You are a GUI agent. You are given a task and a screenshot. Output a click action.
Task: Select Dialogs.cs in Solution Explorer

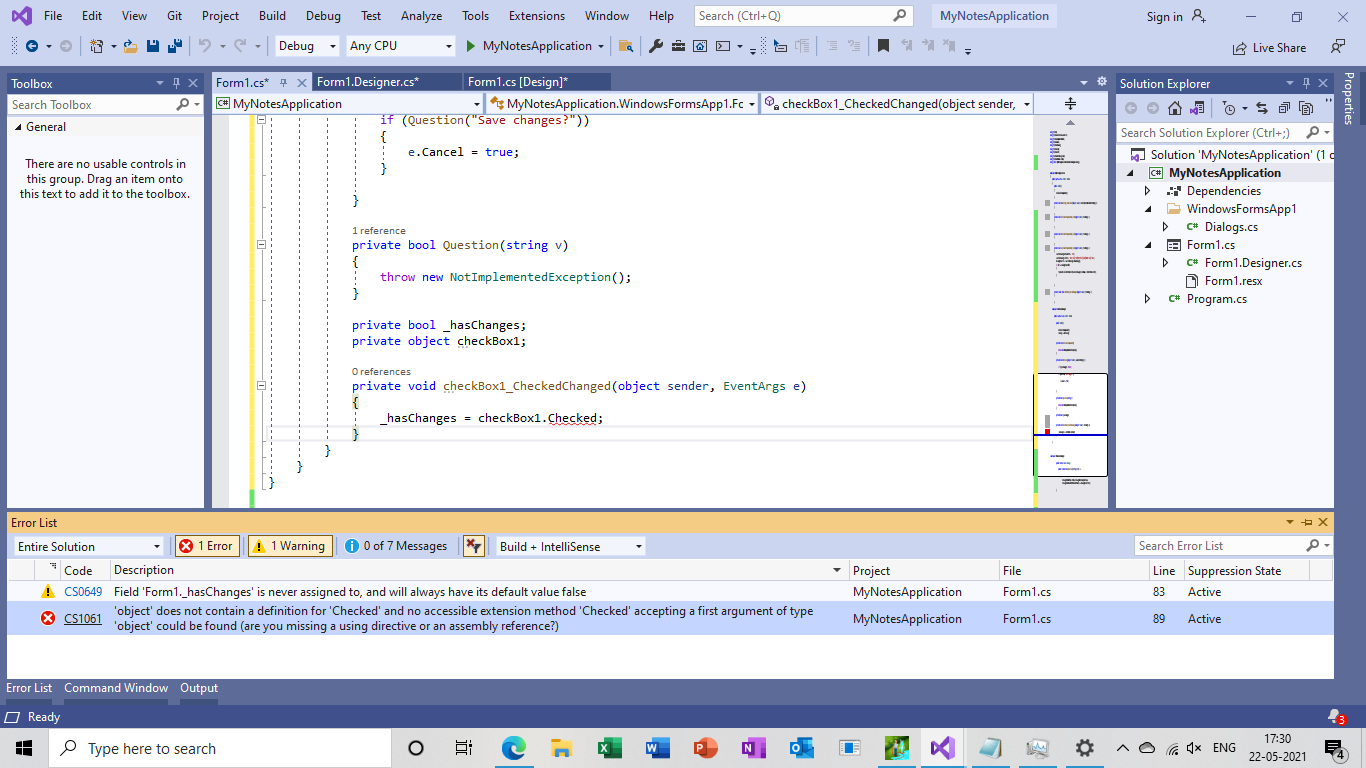[x=1231, y=227]
